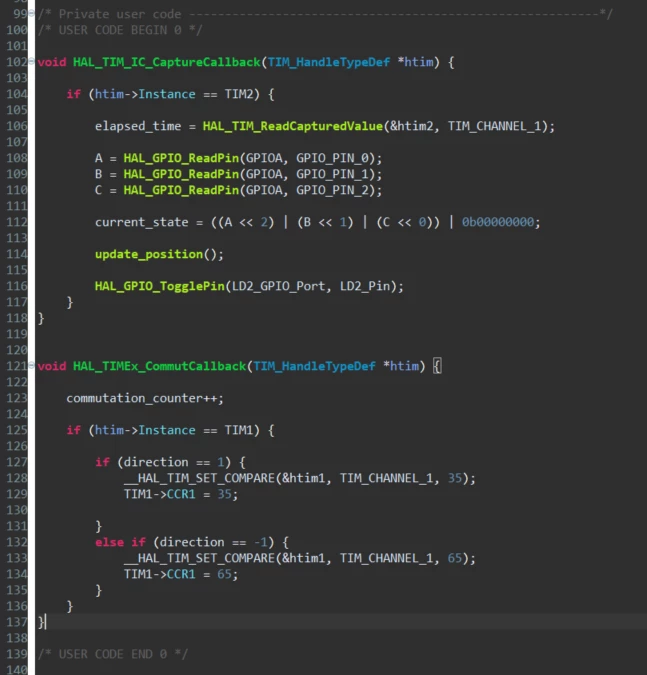This screenshot has height=675, width=647.
Task: Click '(A << 2)' in the current_state expression
Action: pyautogui.click(x=246, y=222)
